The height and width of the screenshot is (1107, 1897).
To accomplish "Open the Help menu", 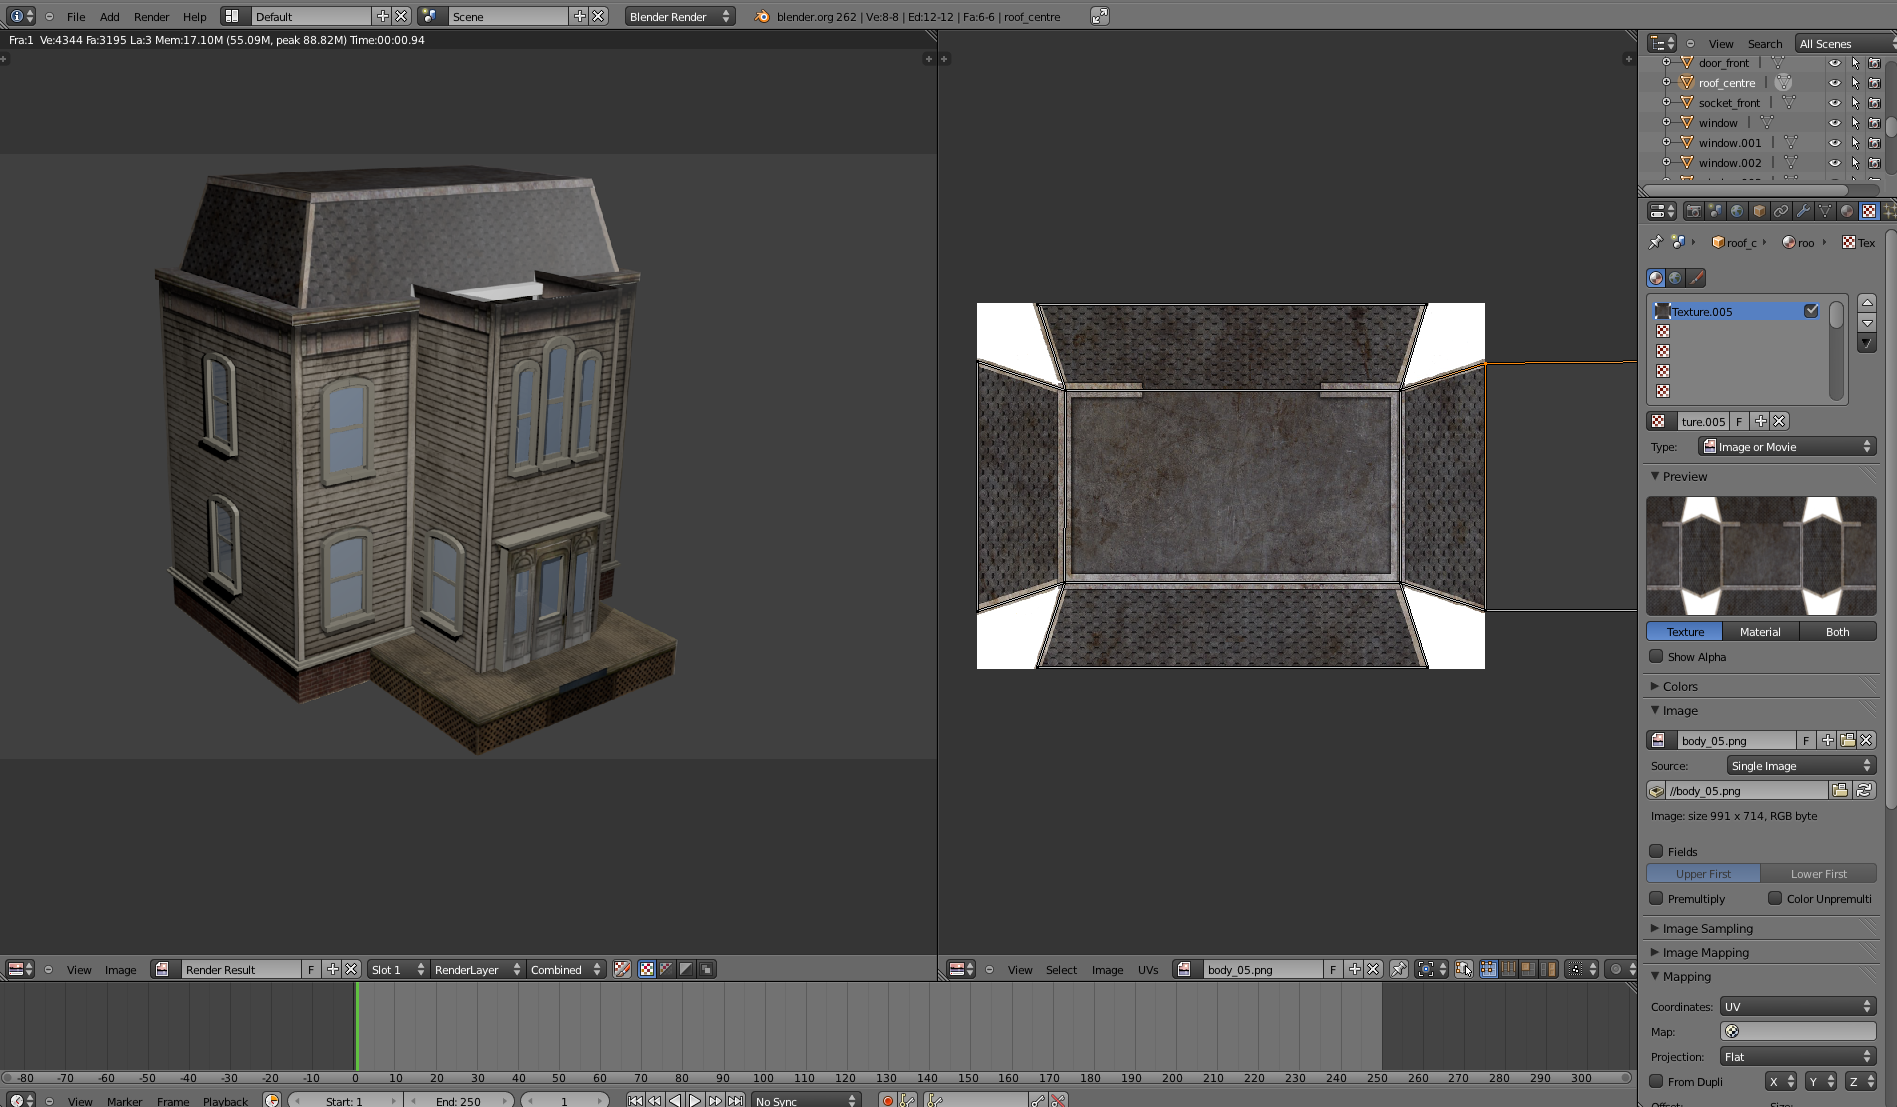I will (x=195, y=17).
